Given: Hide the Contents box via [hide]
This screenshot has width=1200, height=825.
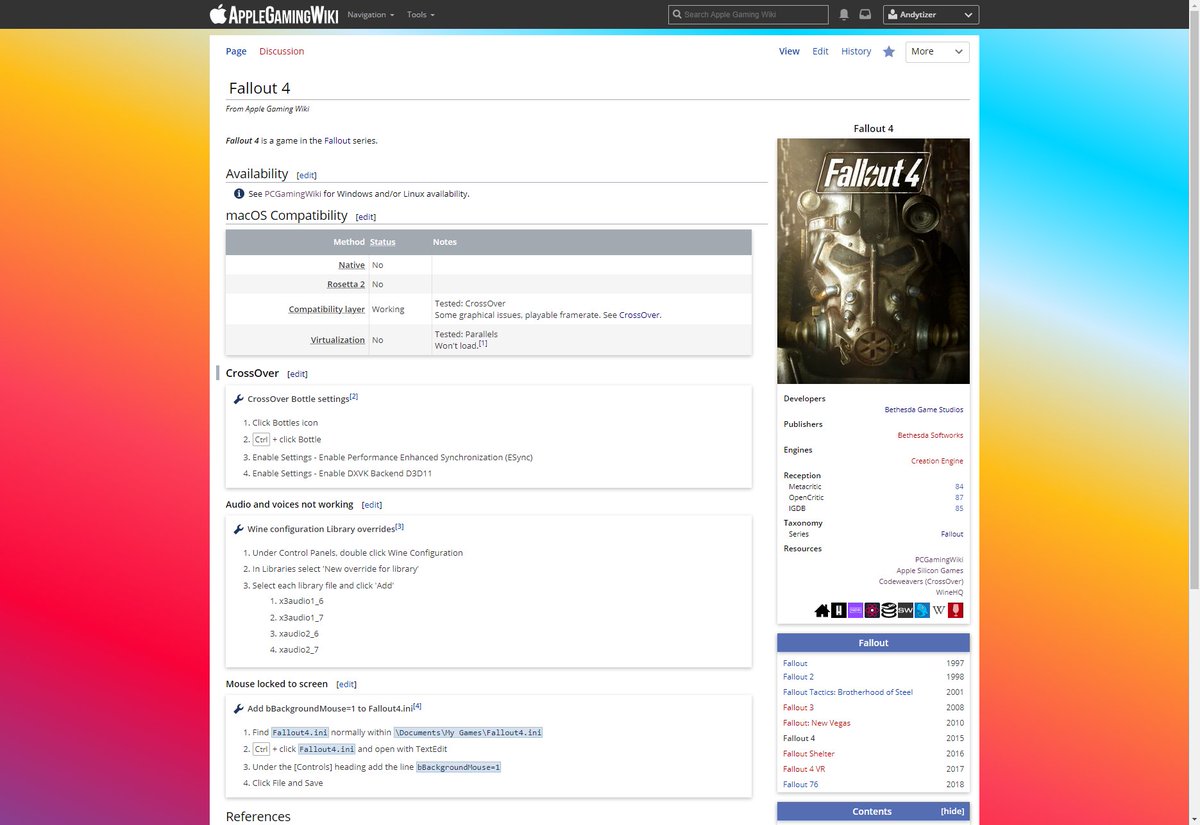Looking at the screenshot, I should pos(952,812).
